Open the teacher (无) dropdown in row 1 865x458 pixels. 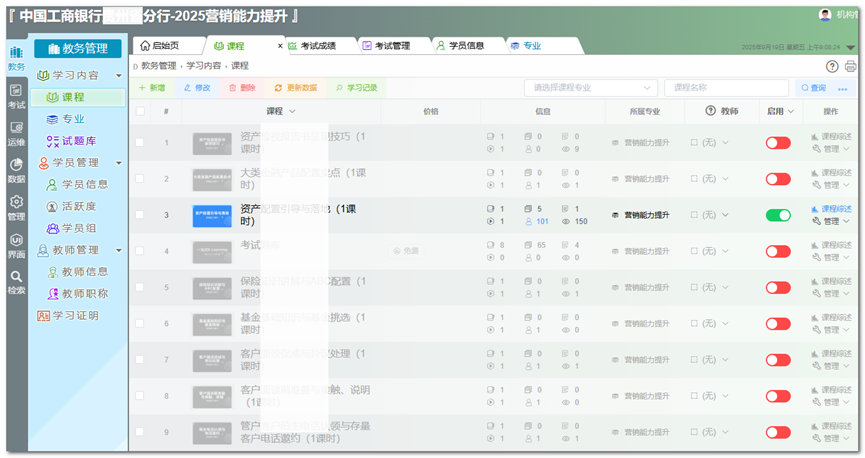[x=709, y=143]
